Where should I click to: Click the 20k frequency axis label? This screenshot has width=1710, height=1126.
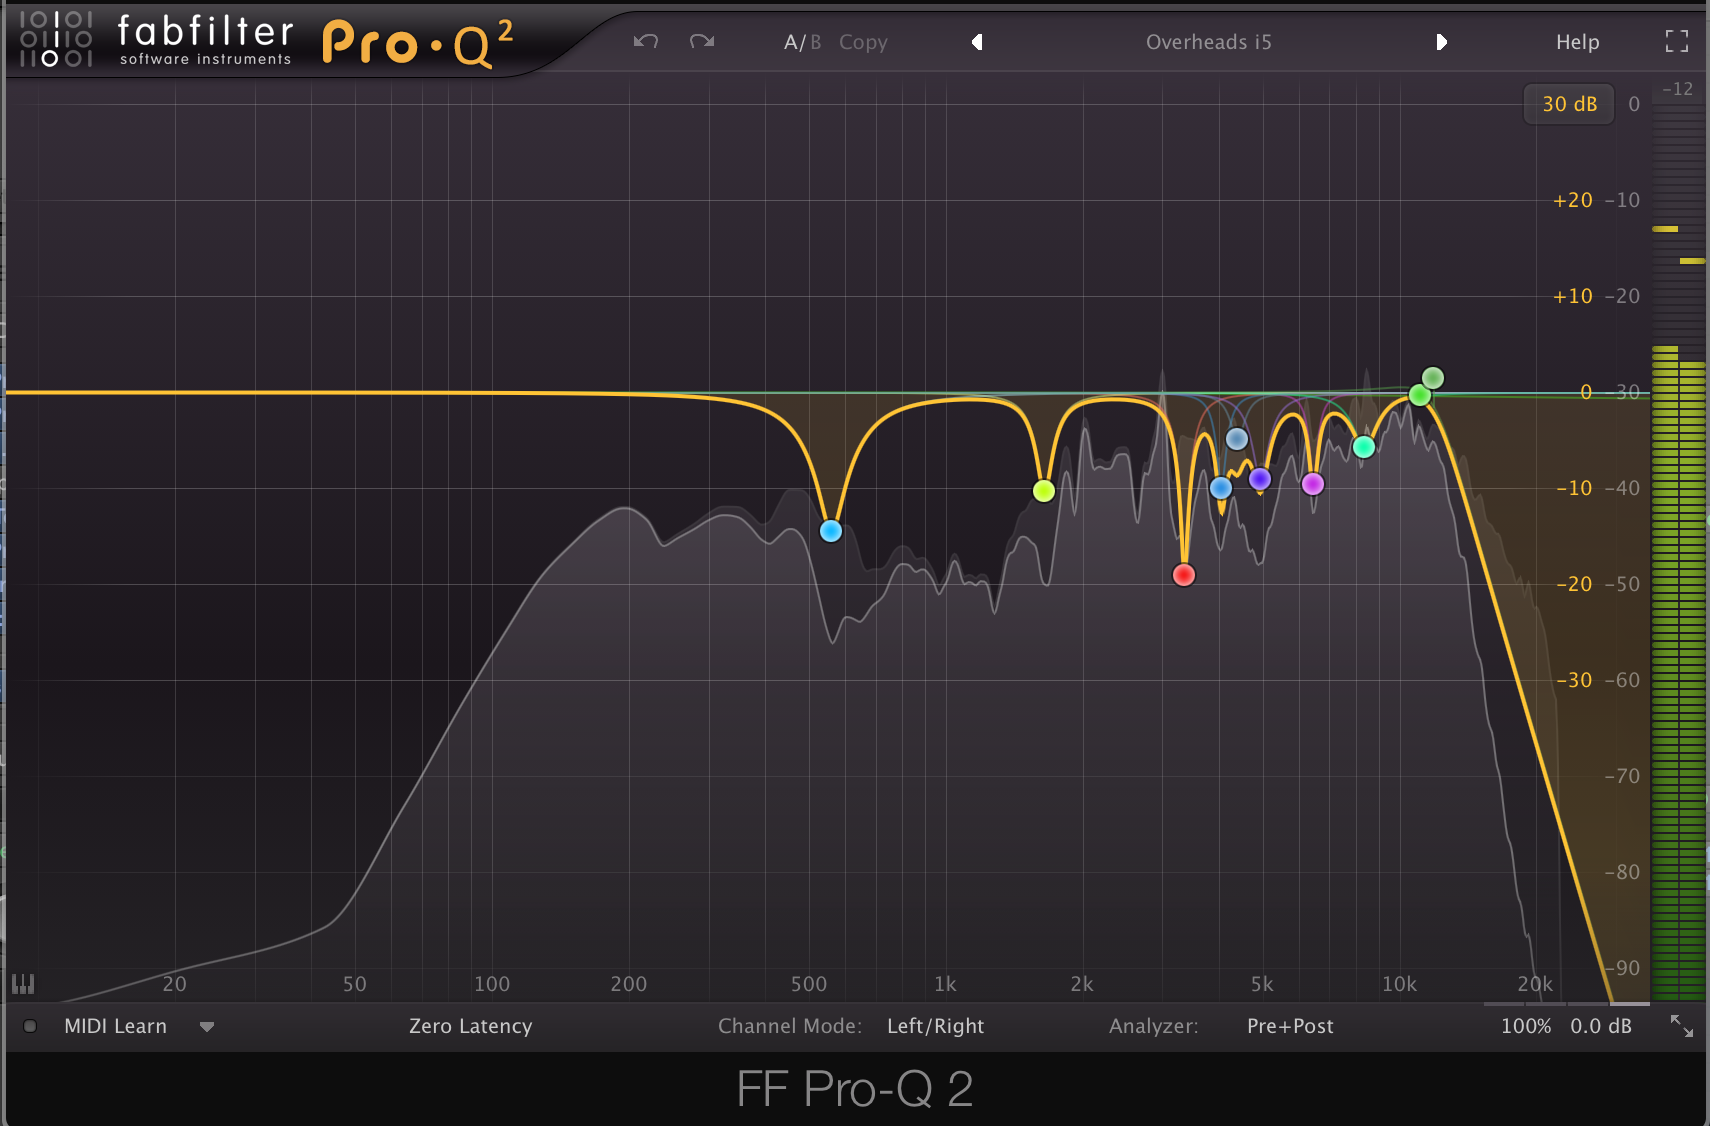click(1535, 984)
